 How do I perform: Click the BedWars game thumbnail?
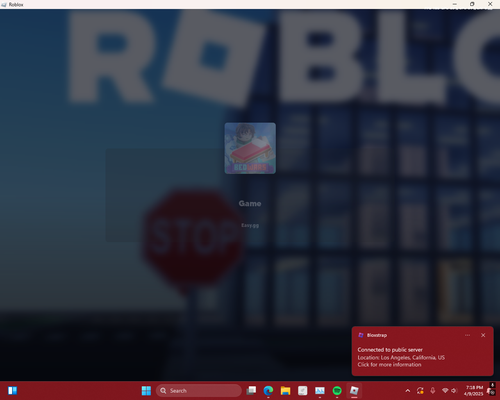[250, 148]
